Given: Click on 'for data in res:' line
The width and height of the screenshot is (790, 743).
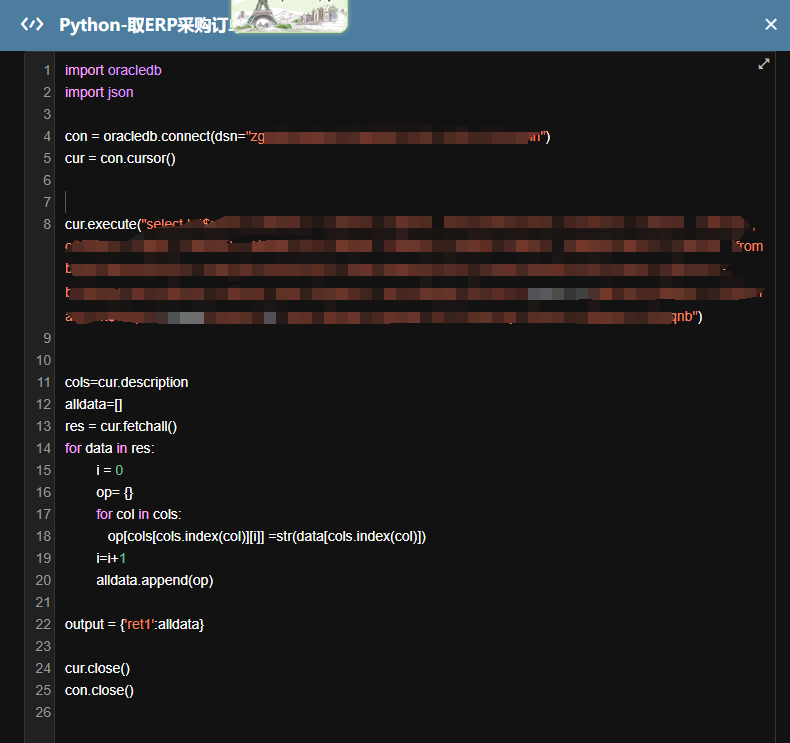Looking at the screenshot, I should [x=110, y=448].
